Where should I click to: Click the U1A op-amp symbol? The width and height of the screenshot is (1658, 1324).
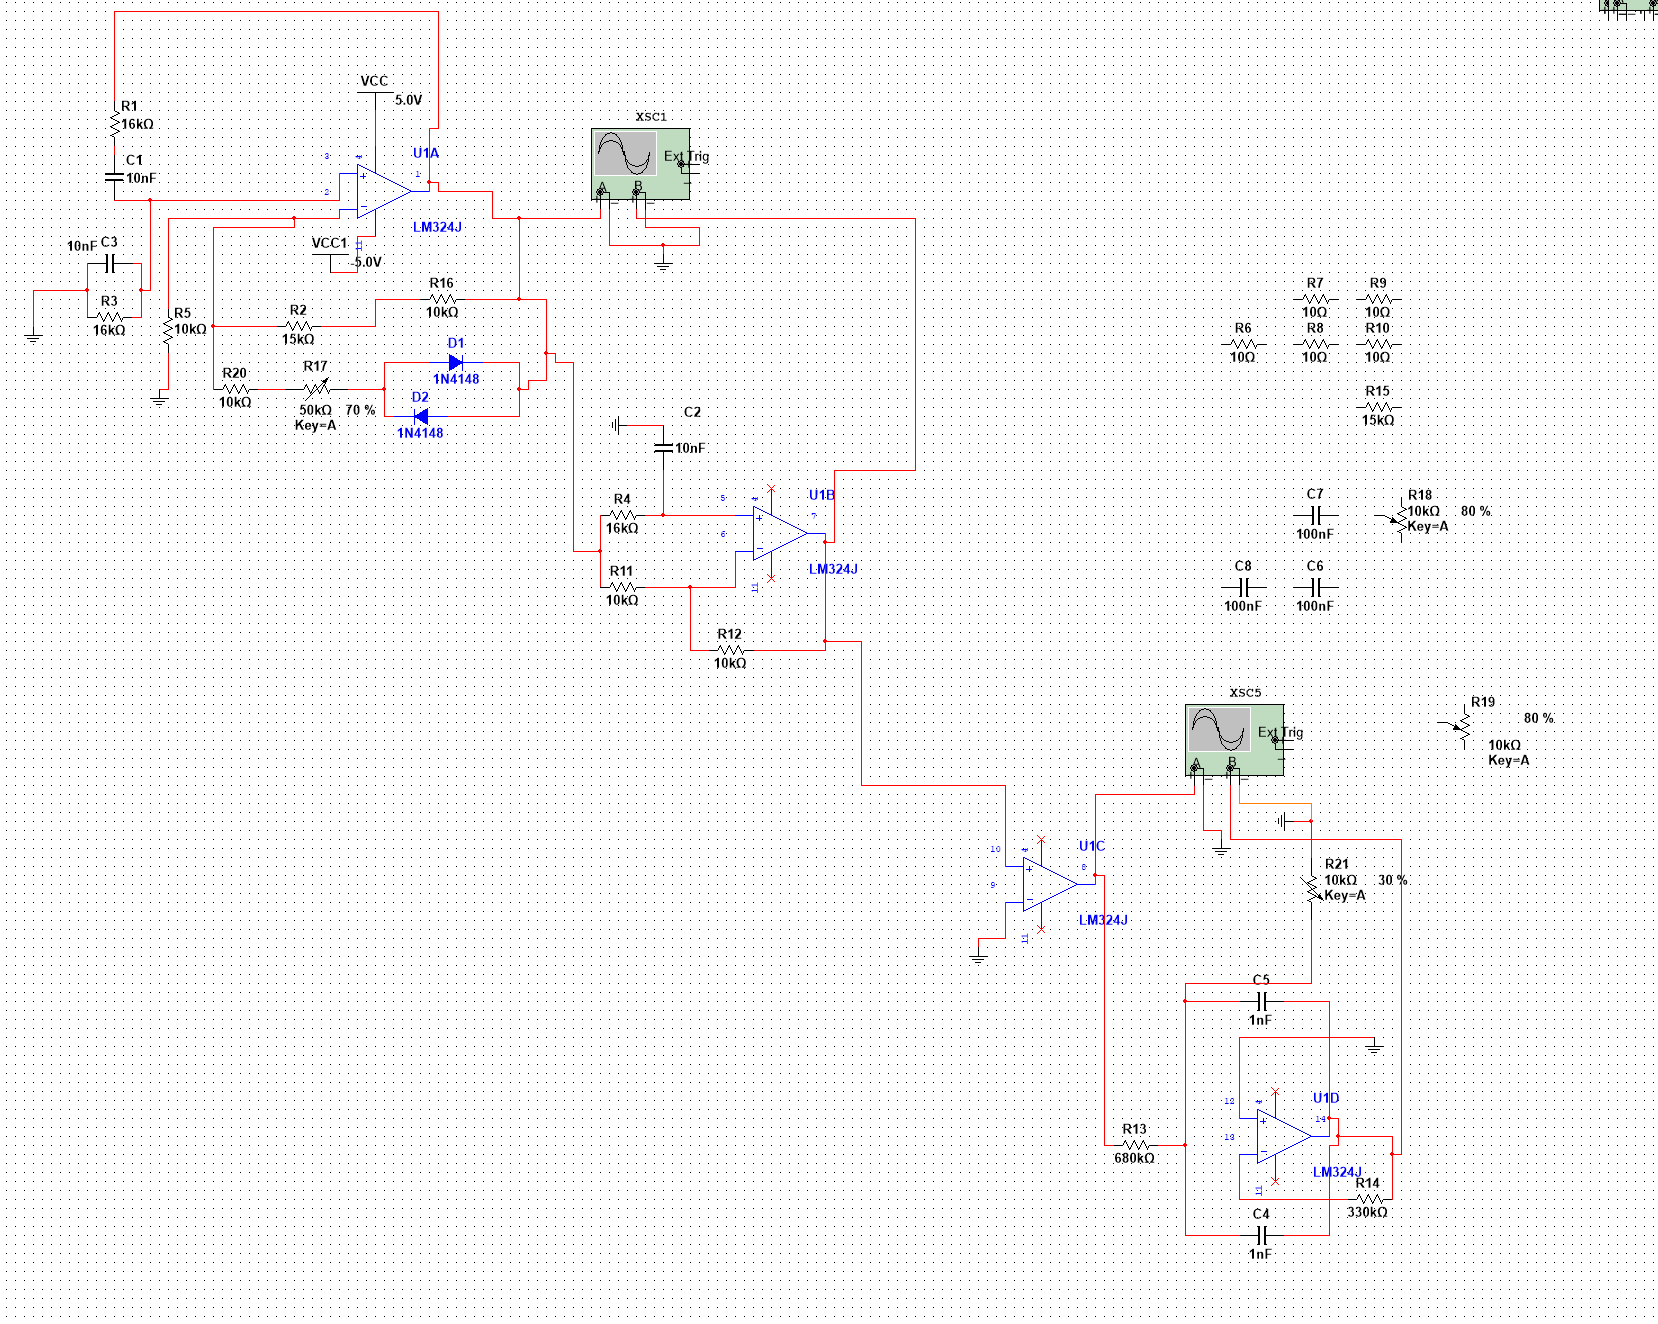point(383,190)
